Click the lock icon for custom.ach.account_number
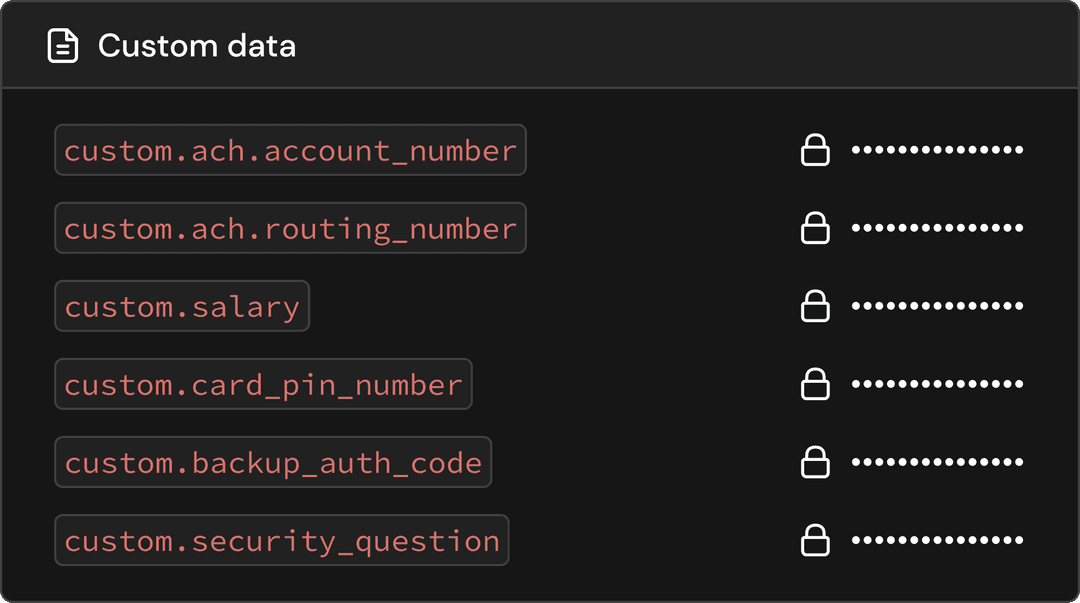The height and width of the screenshot is (603, 1080). tap(815, 150)
